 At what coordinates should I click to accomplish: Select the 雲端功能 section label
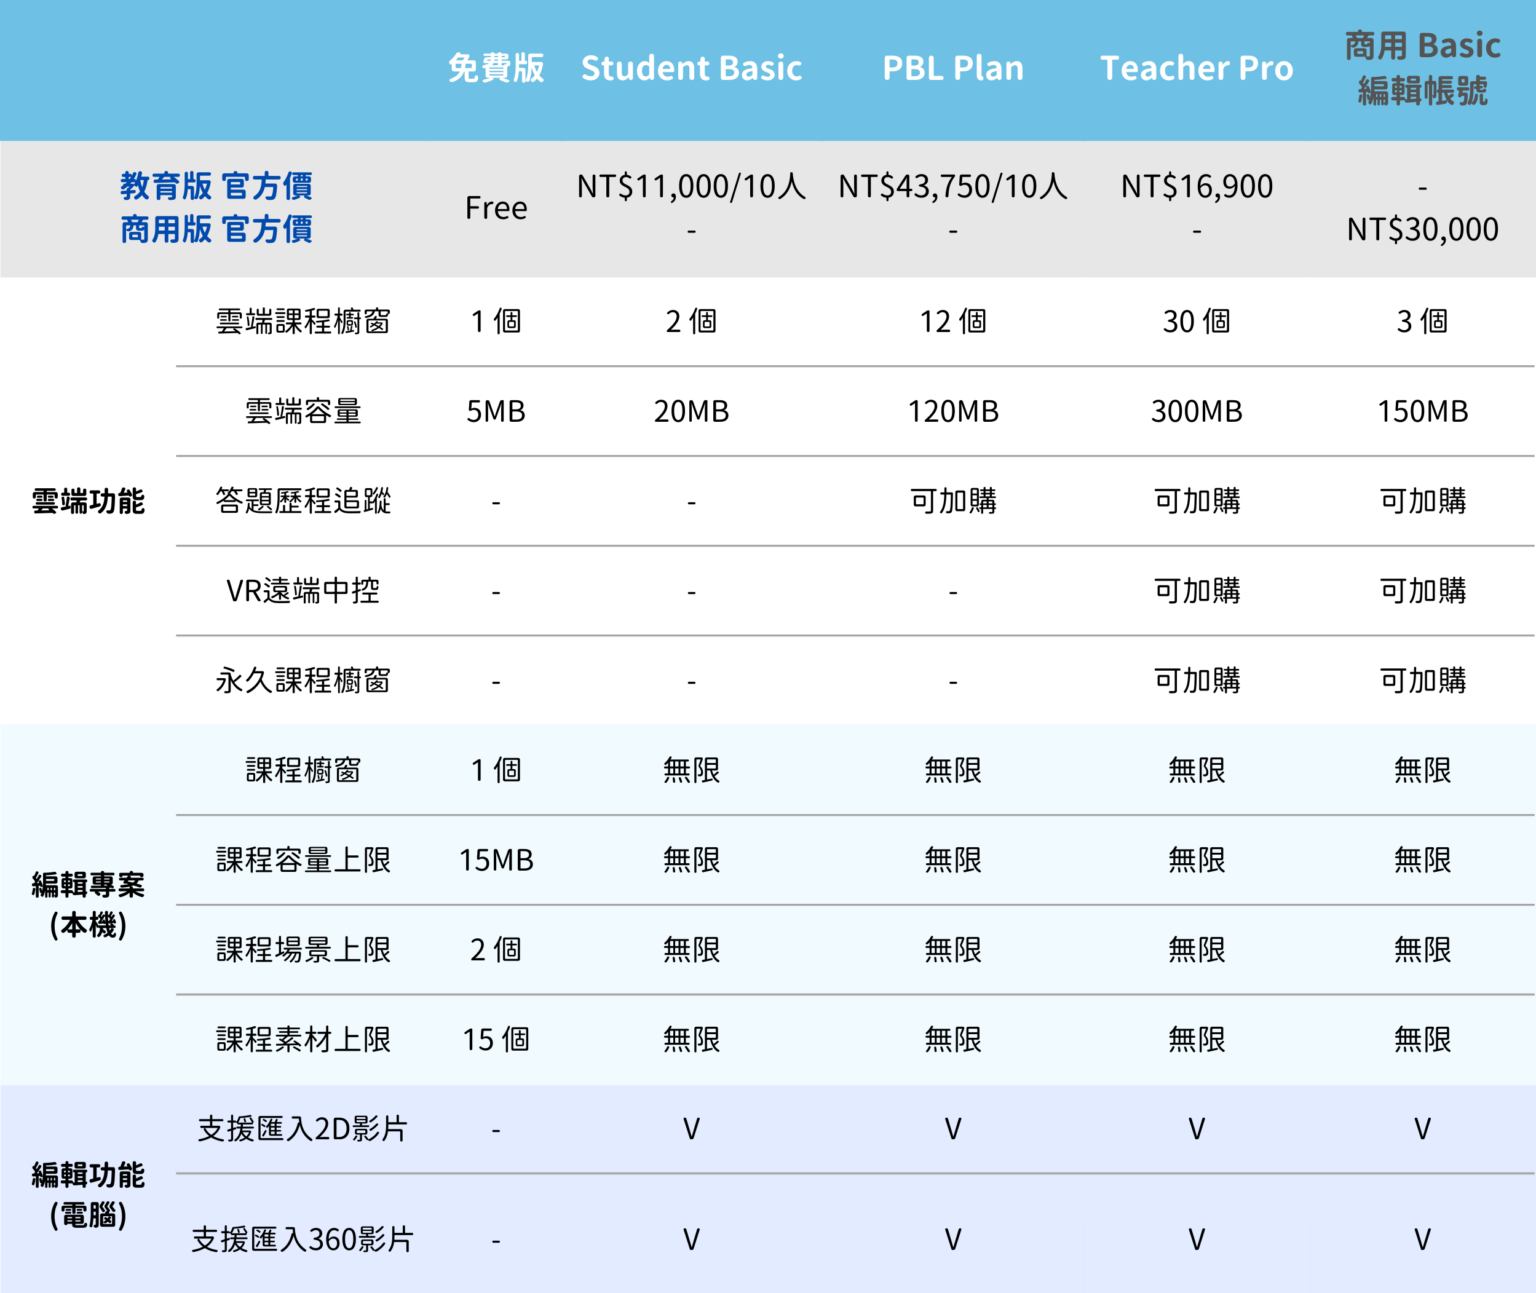point(88,501)
